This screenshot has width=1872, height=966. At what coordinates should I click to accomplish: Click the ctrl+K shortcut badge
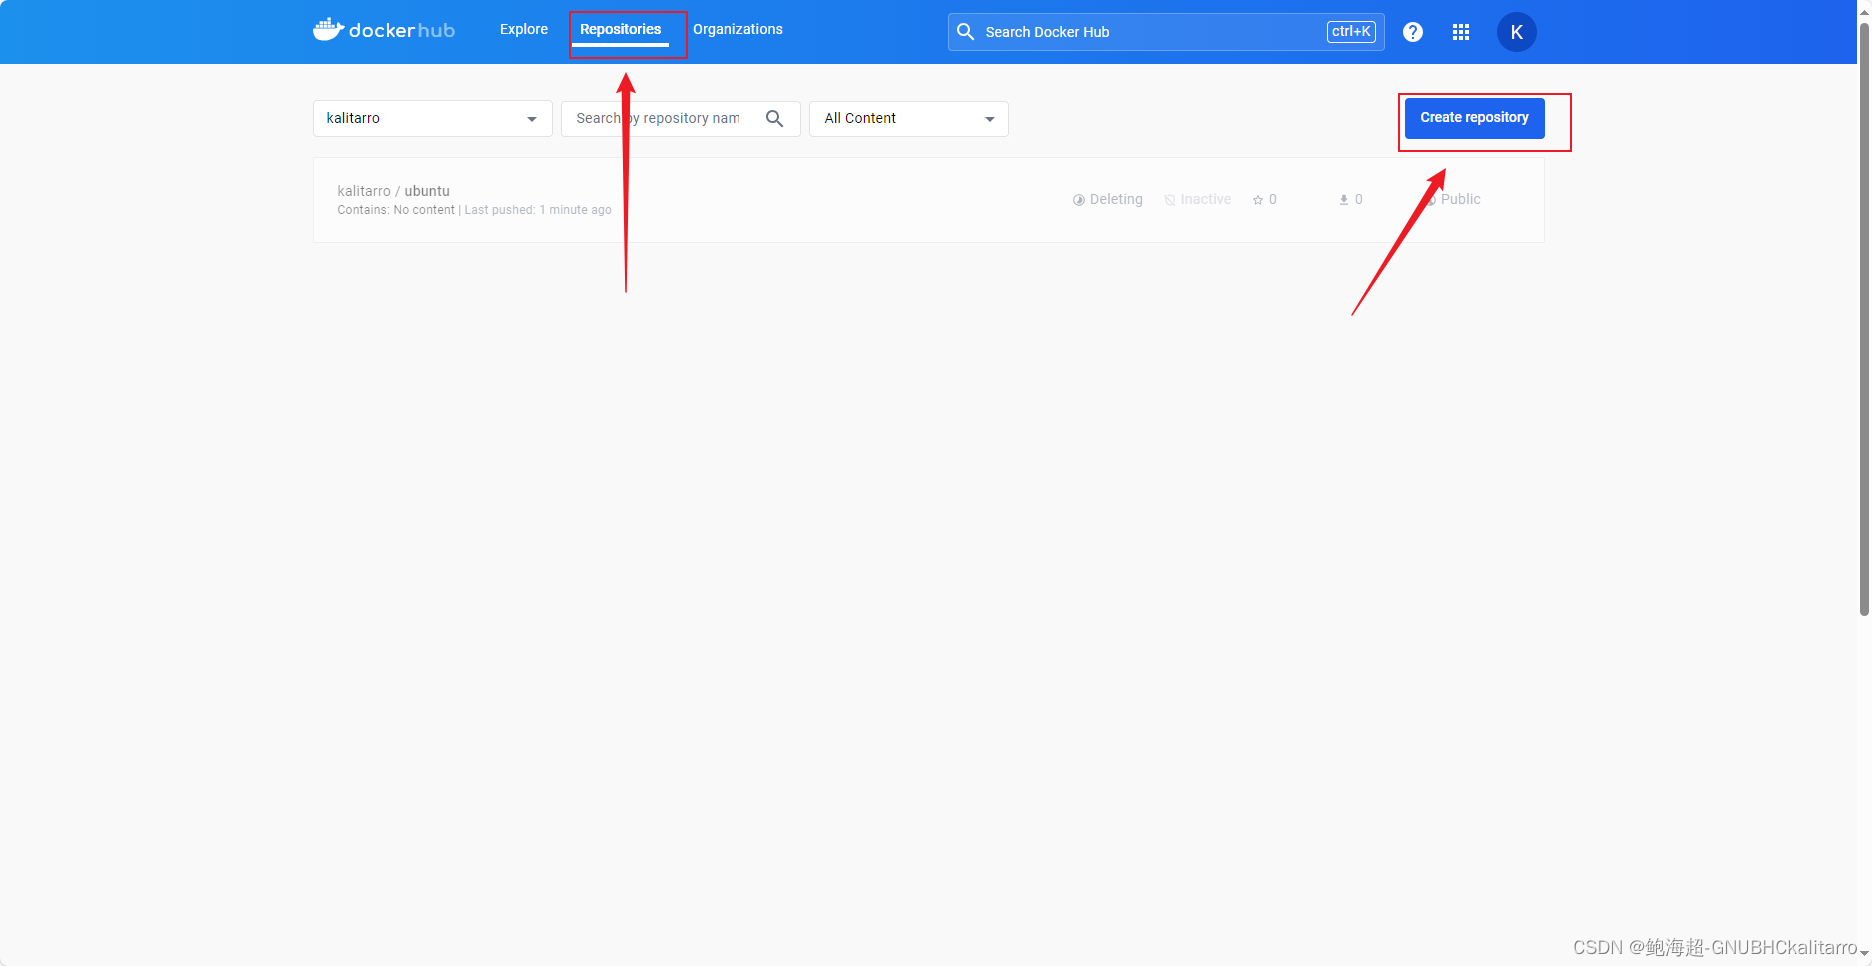coord(1351,32)
